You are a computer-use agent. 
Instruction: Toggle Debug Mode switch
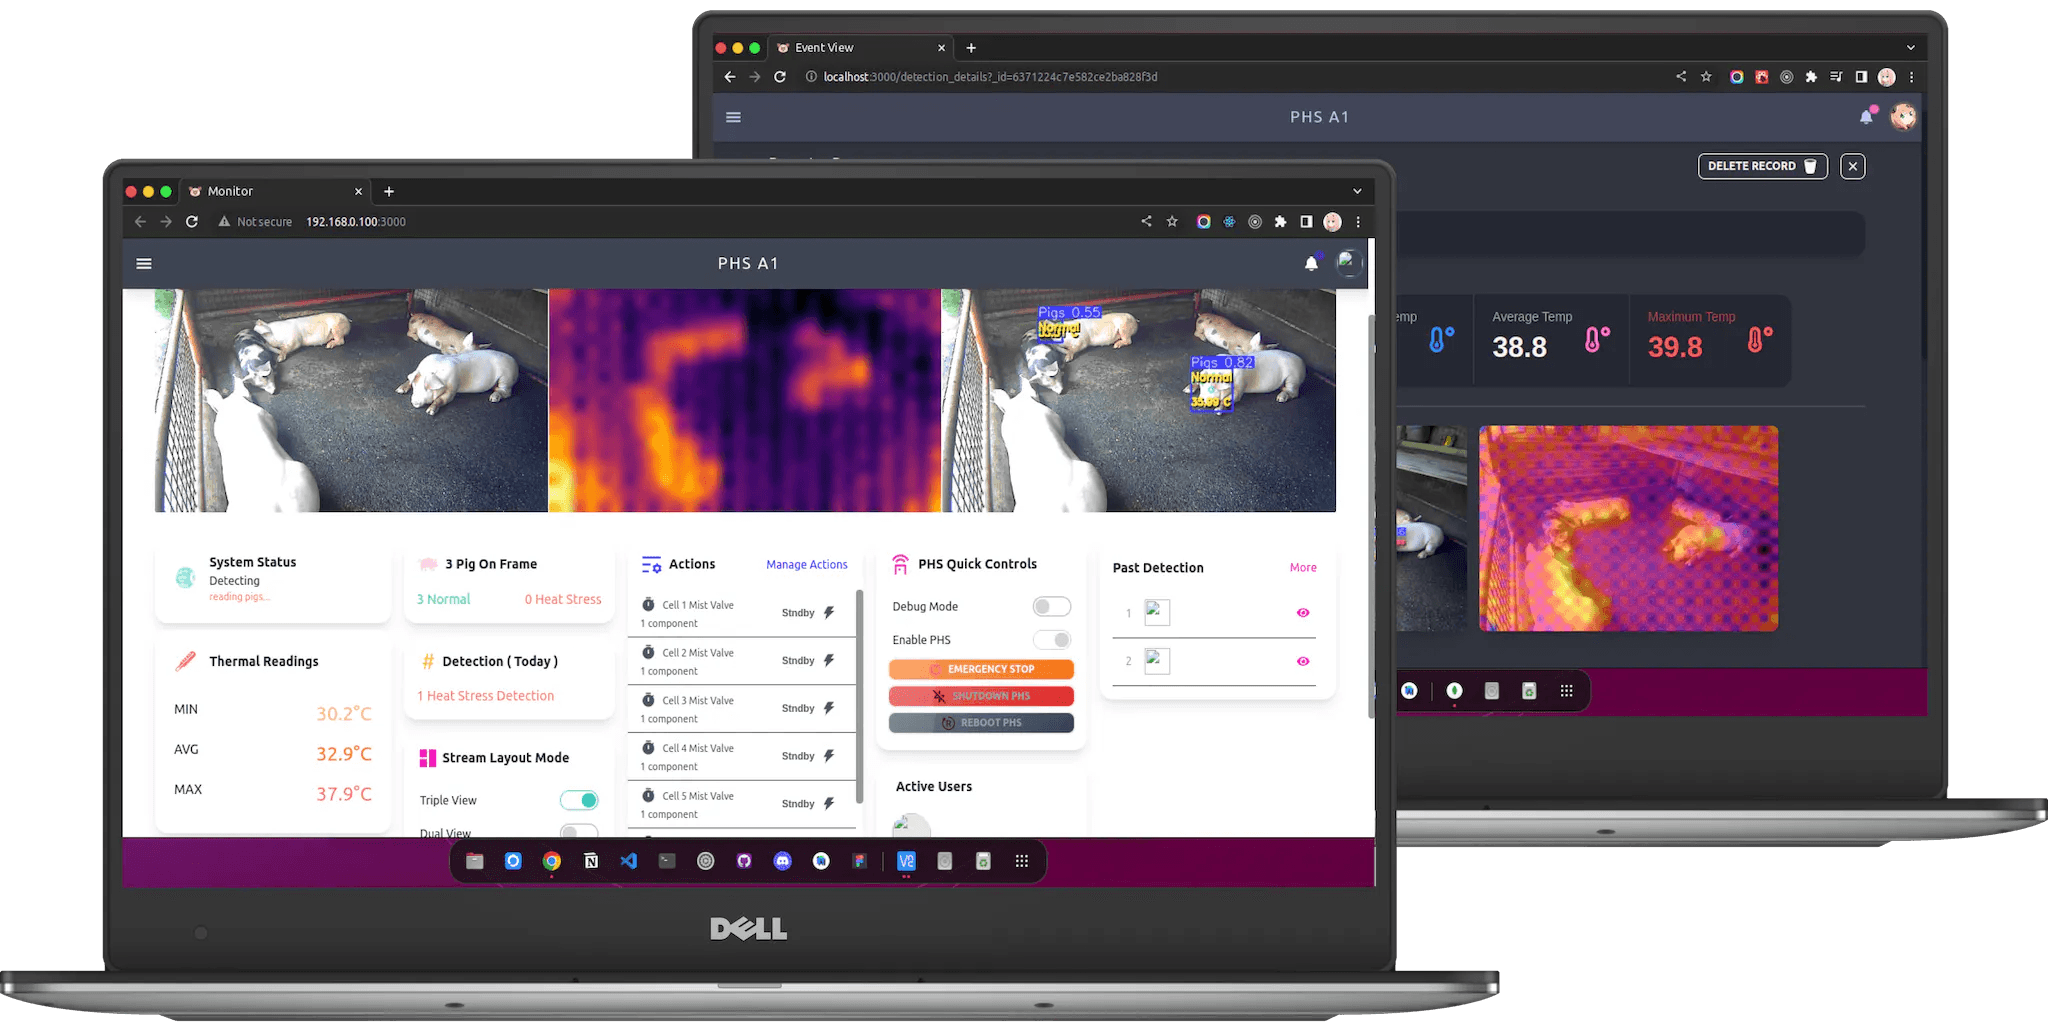[1051, 606]
